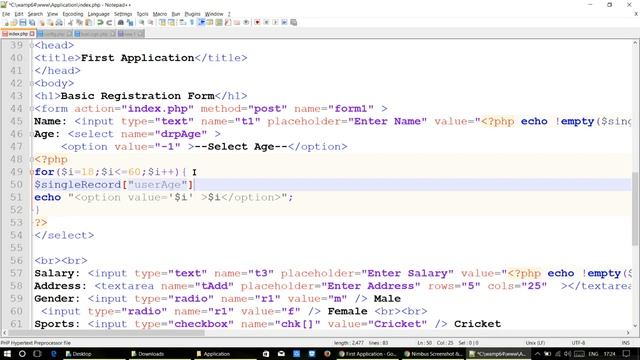Toggle synchronized horizontal scrolling
Image resolution: width=640 pixels, height=360 pixels.
point(171,22)
